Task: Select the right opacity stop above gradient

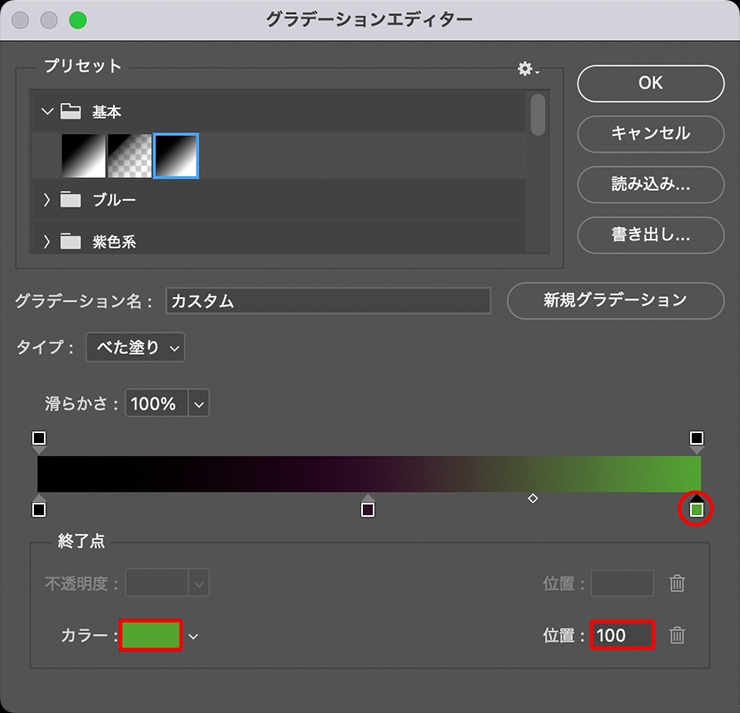Action: click(x=697, y=441)
